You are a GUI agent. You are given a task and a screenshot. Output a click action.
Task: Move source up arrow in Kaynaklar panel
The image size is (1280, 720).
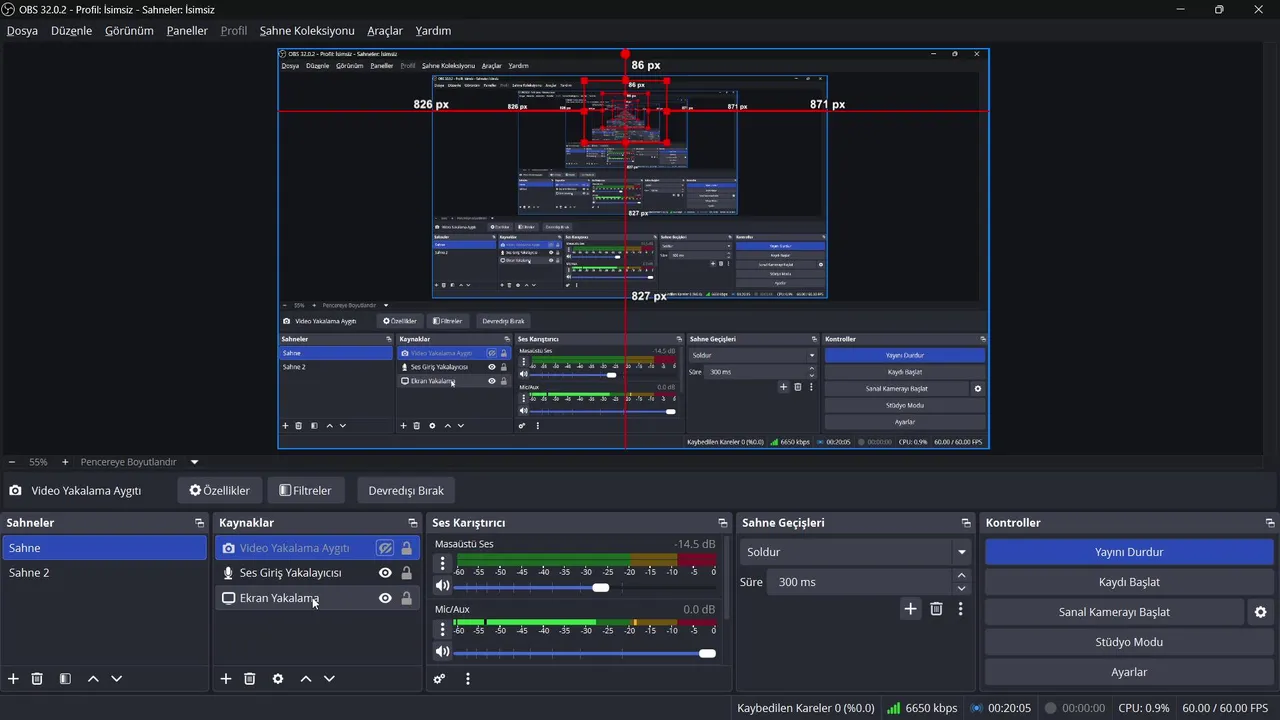point(306,678)
